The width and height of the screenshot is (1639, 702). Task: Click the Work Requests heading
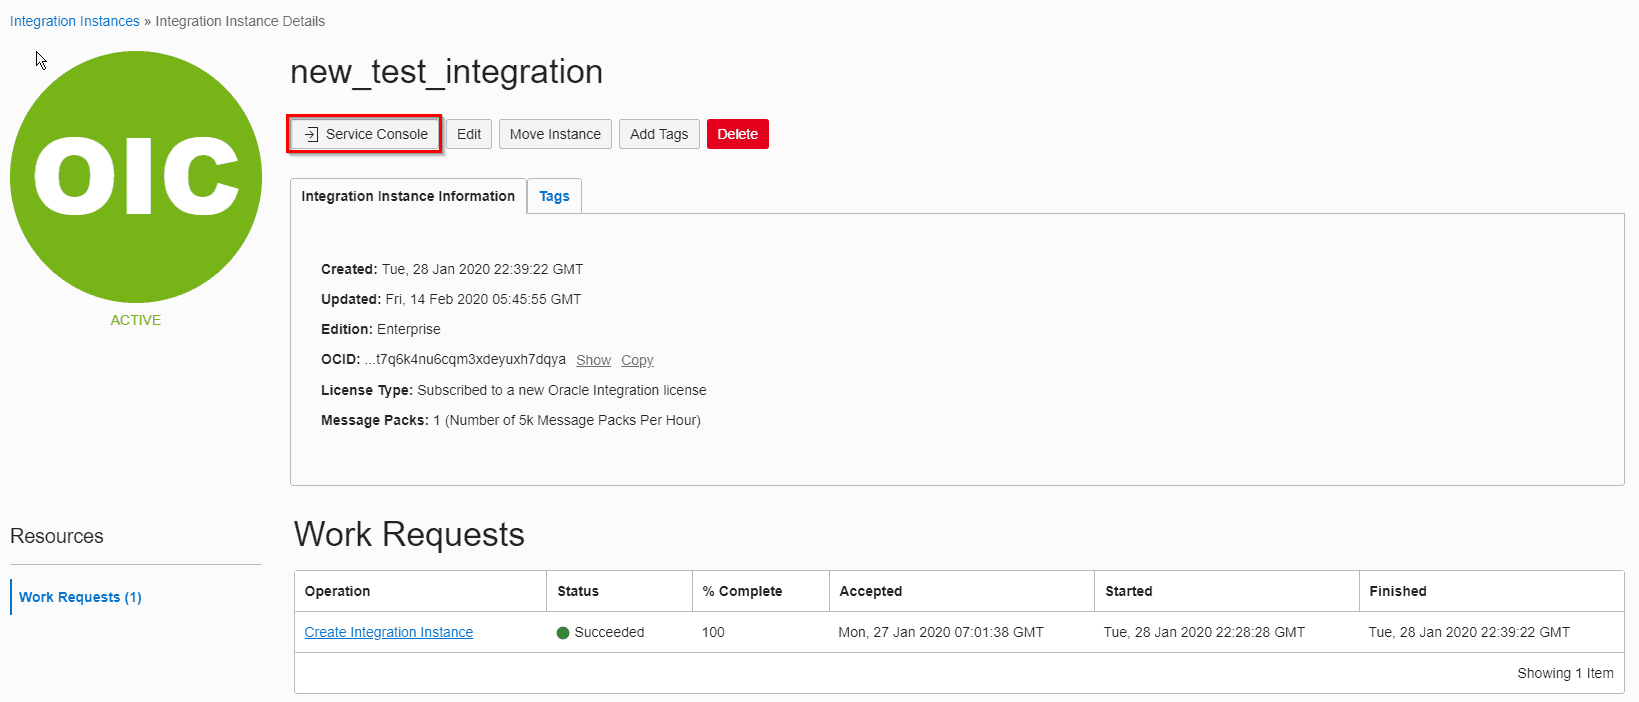point(409,535)
